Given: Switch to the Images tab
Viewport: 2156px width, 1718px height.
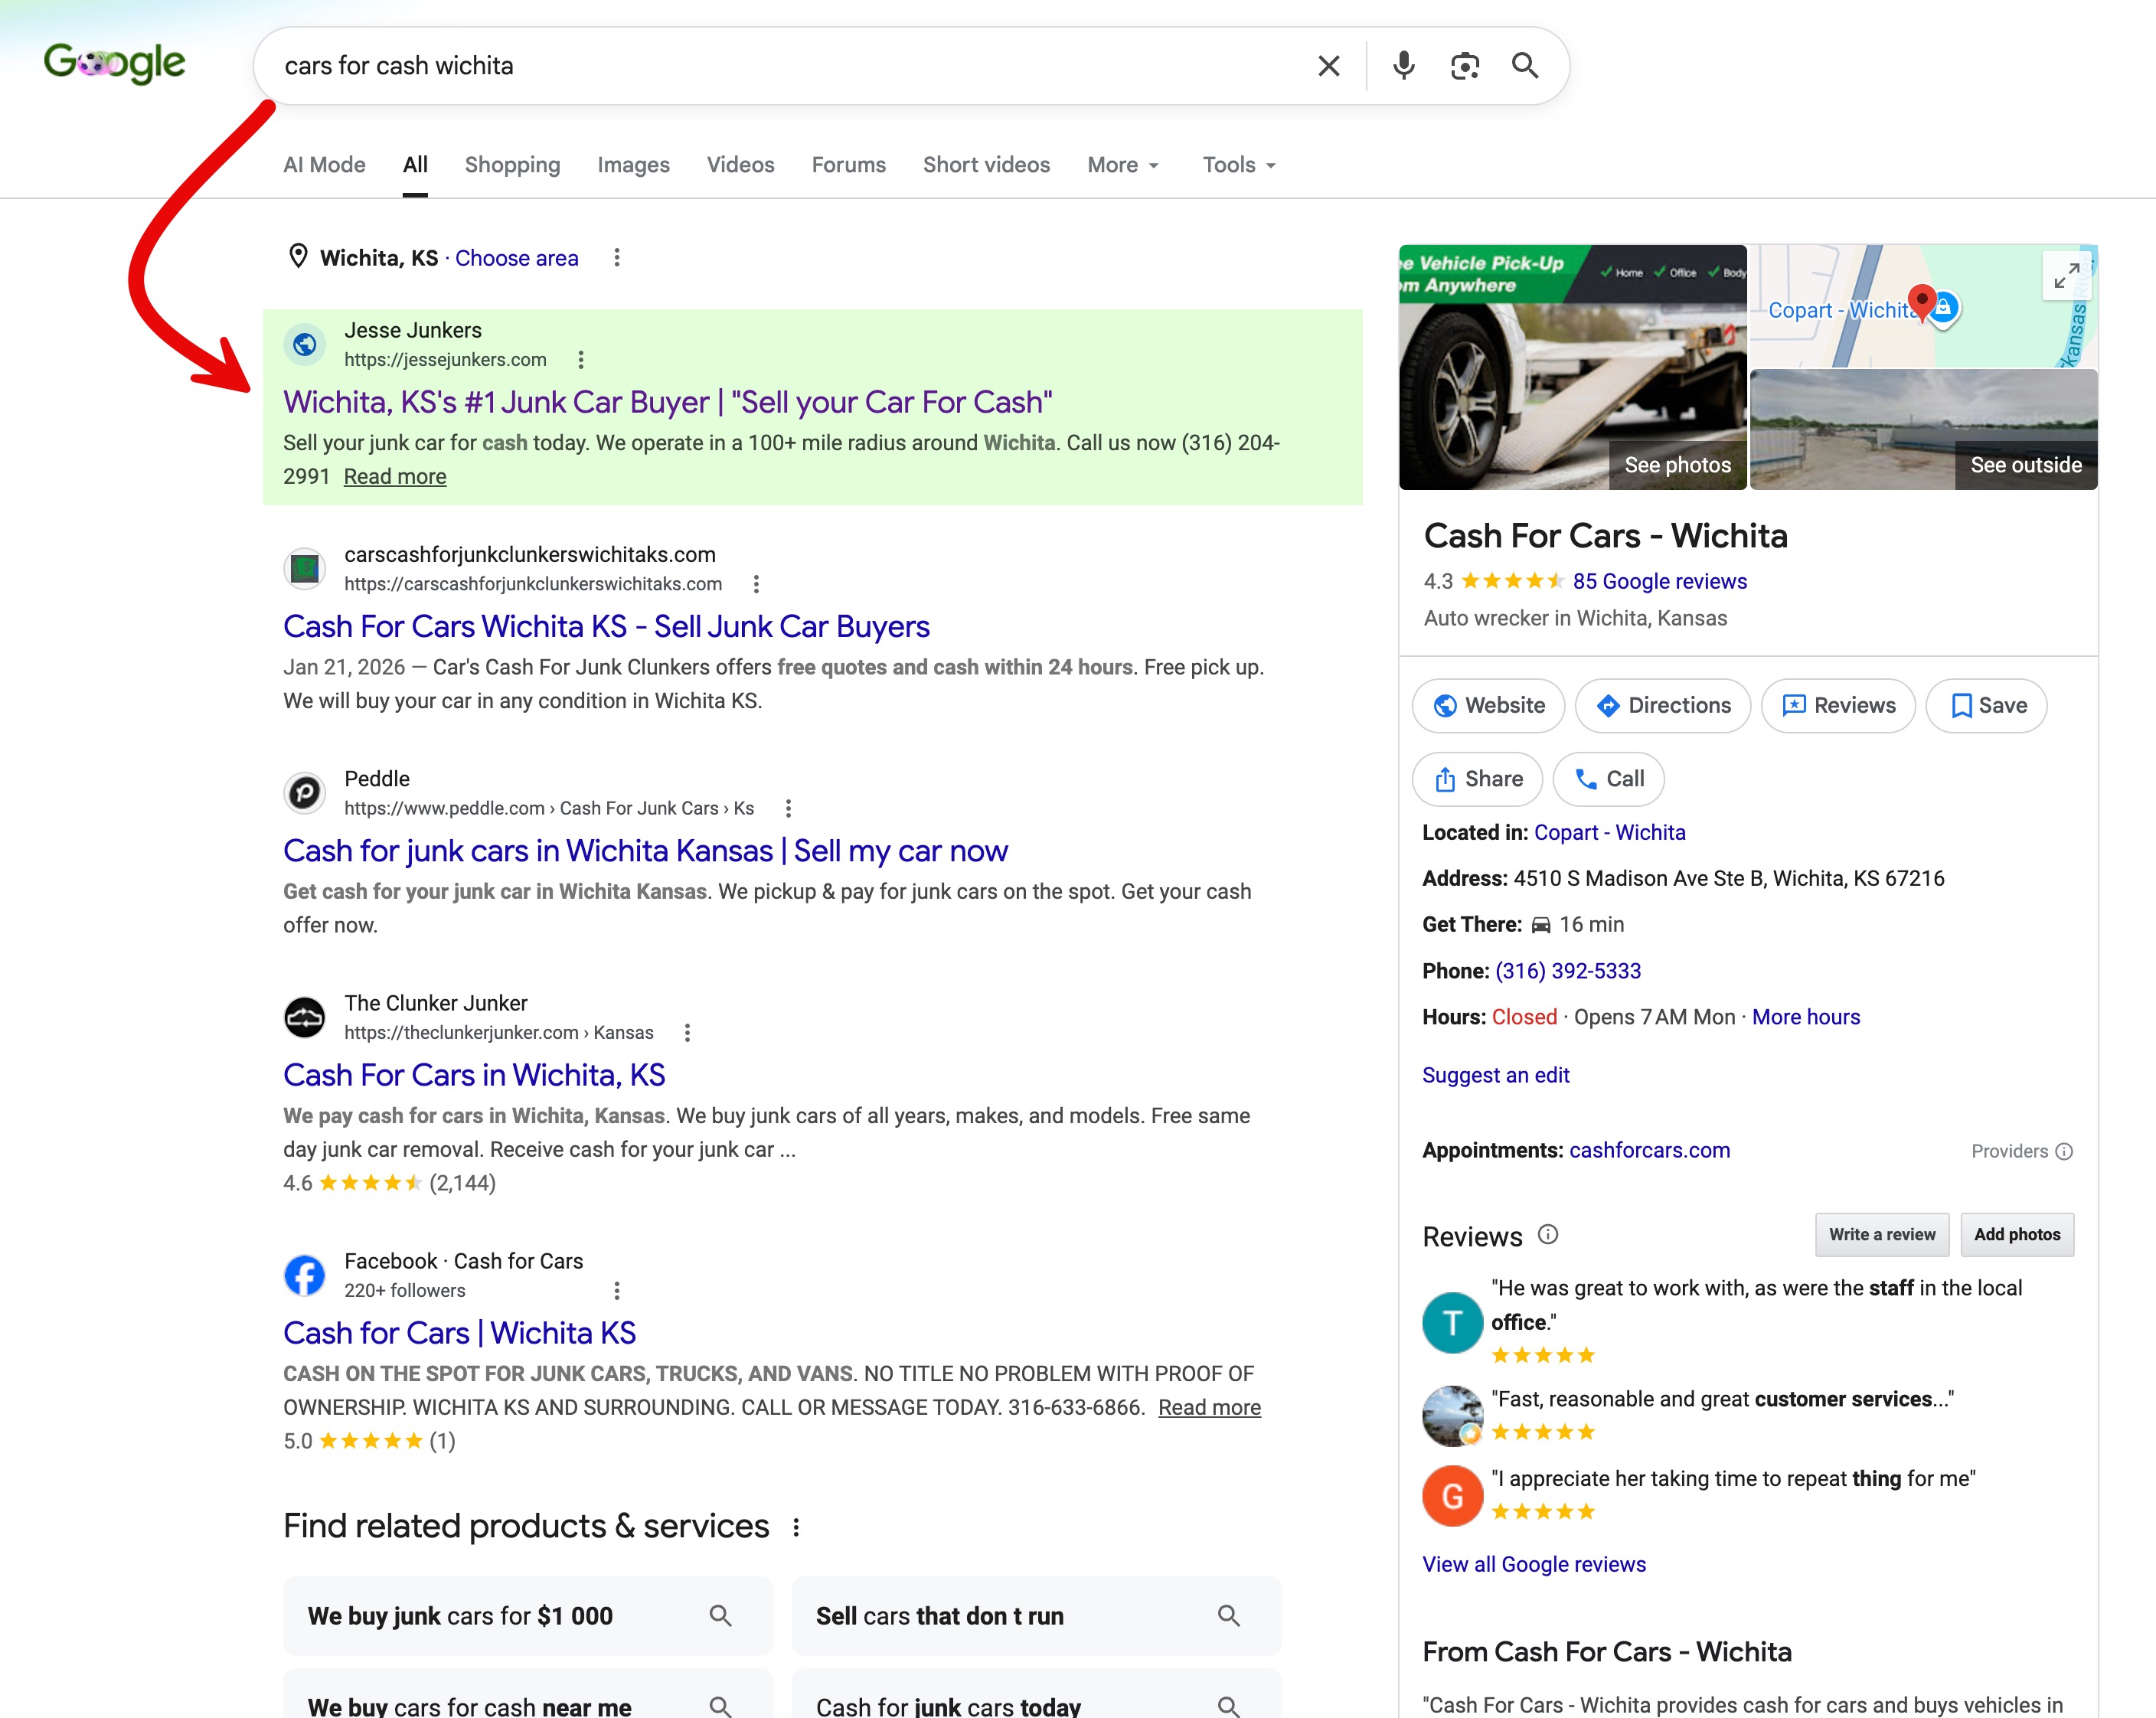Looking at the screenshot, I should click(x=633, y=165).
